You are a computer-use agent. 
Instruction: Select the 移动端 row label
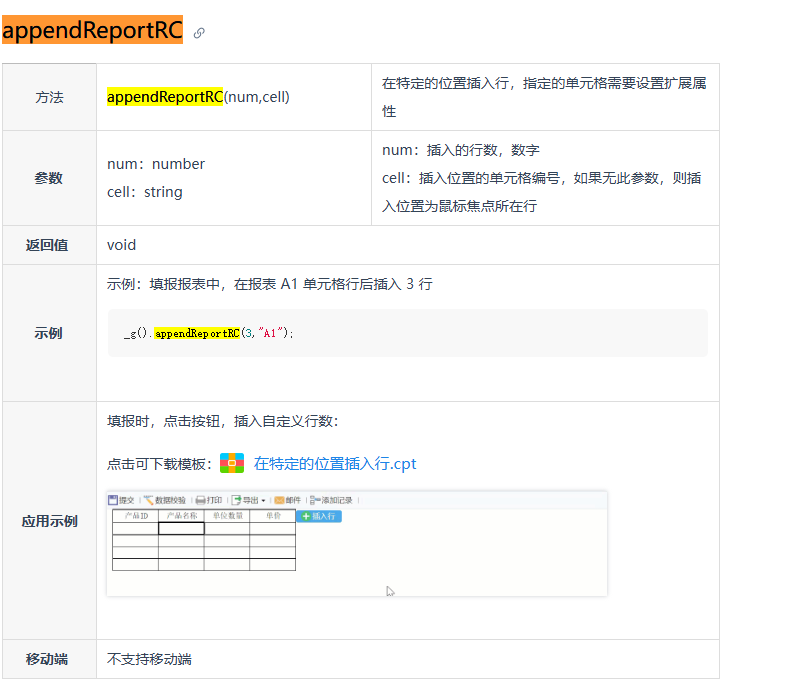tap(47, 659)
